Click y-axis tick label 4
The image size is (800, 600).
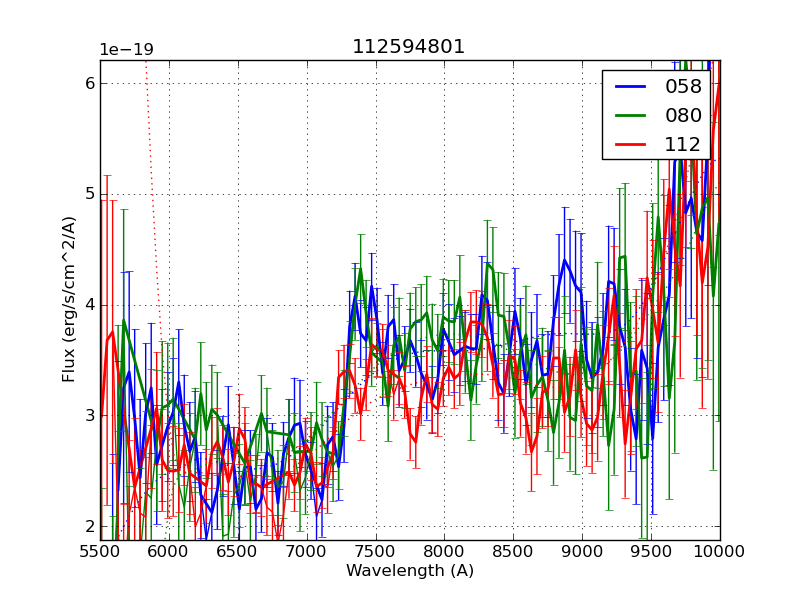(89, 305)
